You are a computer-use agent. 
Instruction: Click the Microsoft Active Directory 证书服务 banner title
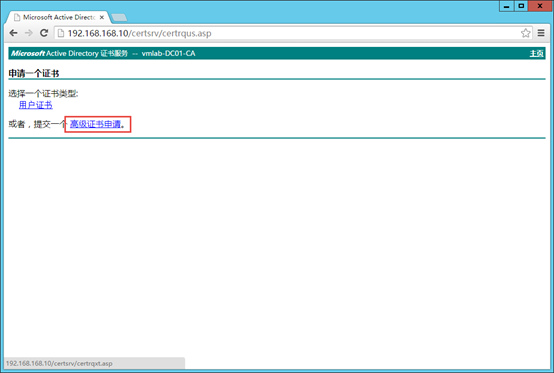click(x=69, y=54)
